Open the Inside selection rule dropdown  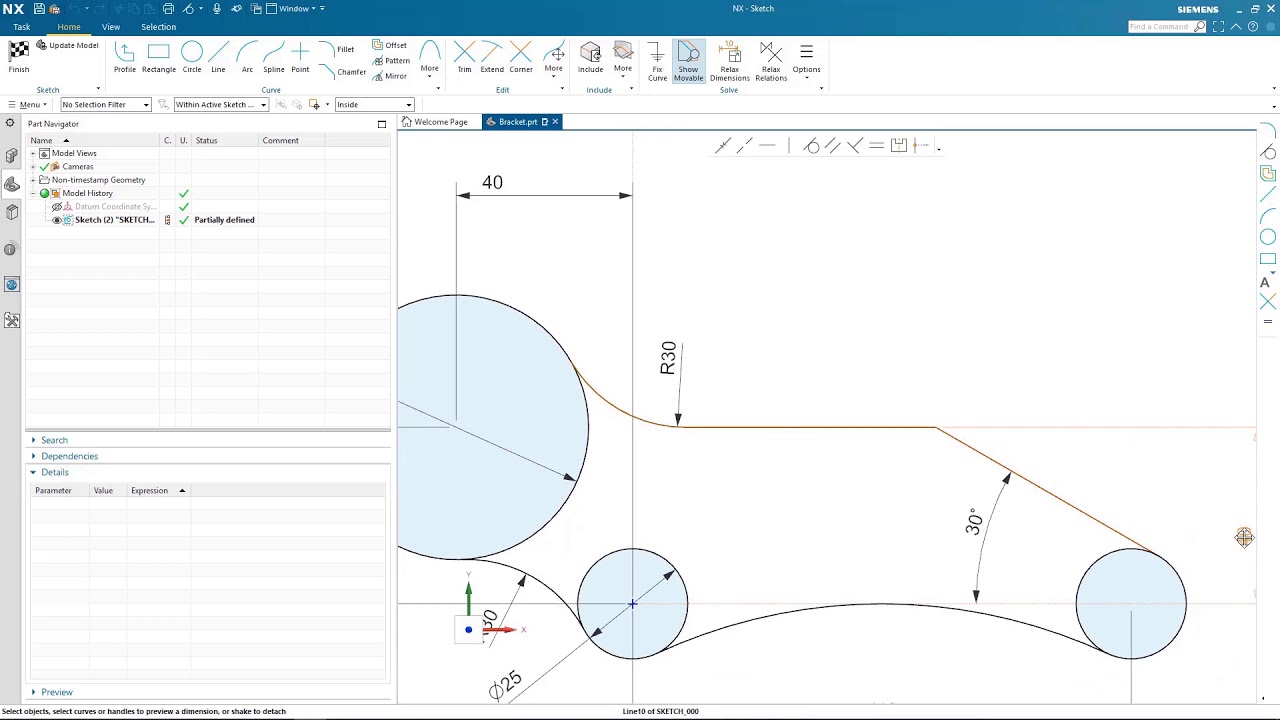[x=374, y=105]
